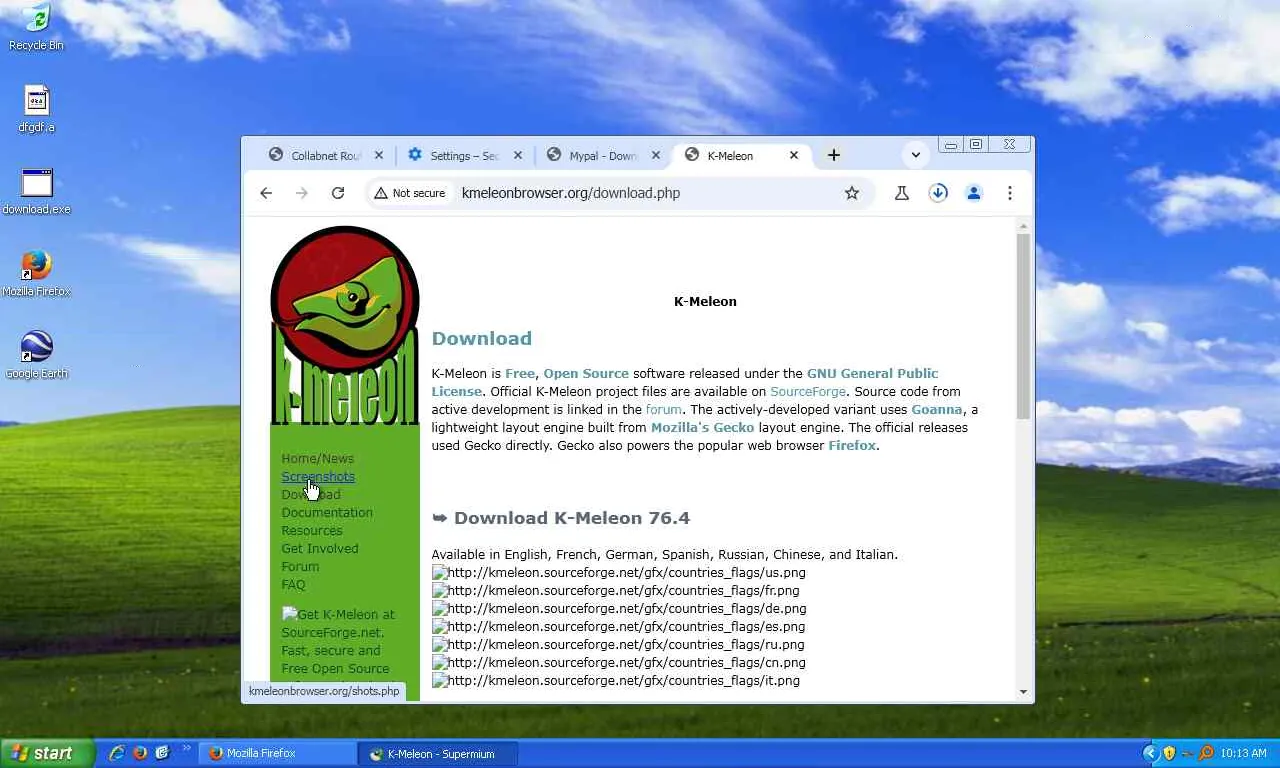The image size is (1280, 768).
Task: Follow the lowercase forum link in paragraph
Action: [664, 409]
